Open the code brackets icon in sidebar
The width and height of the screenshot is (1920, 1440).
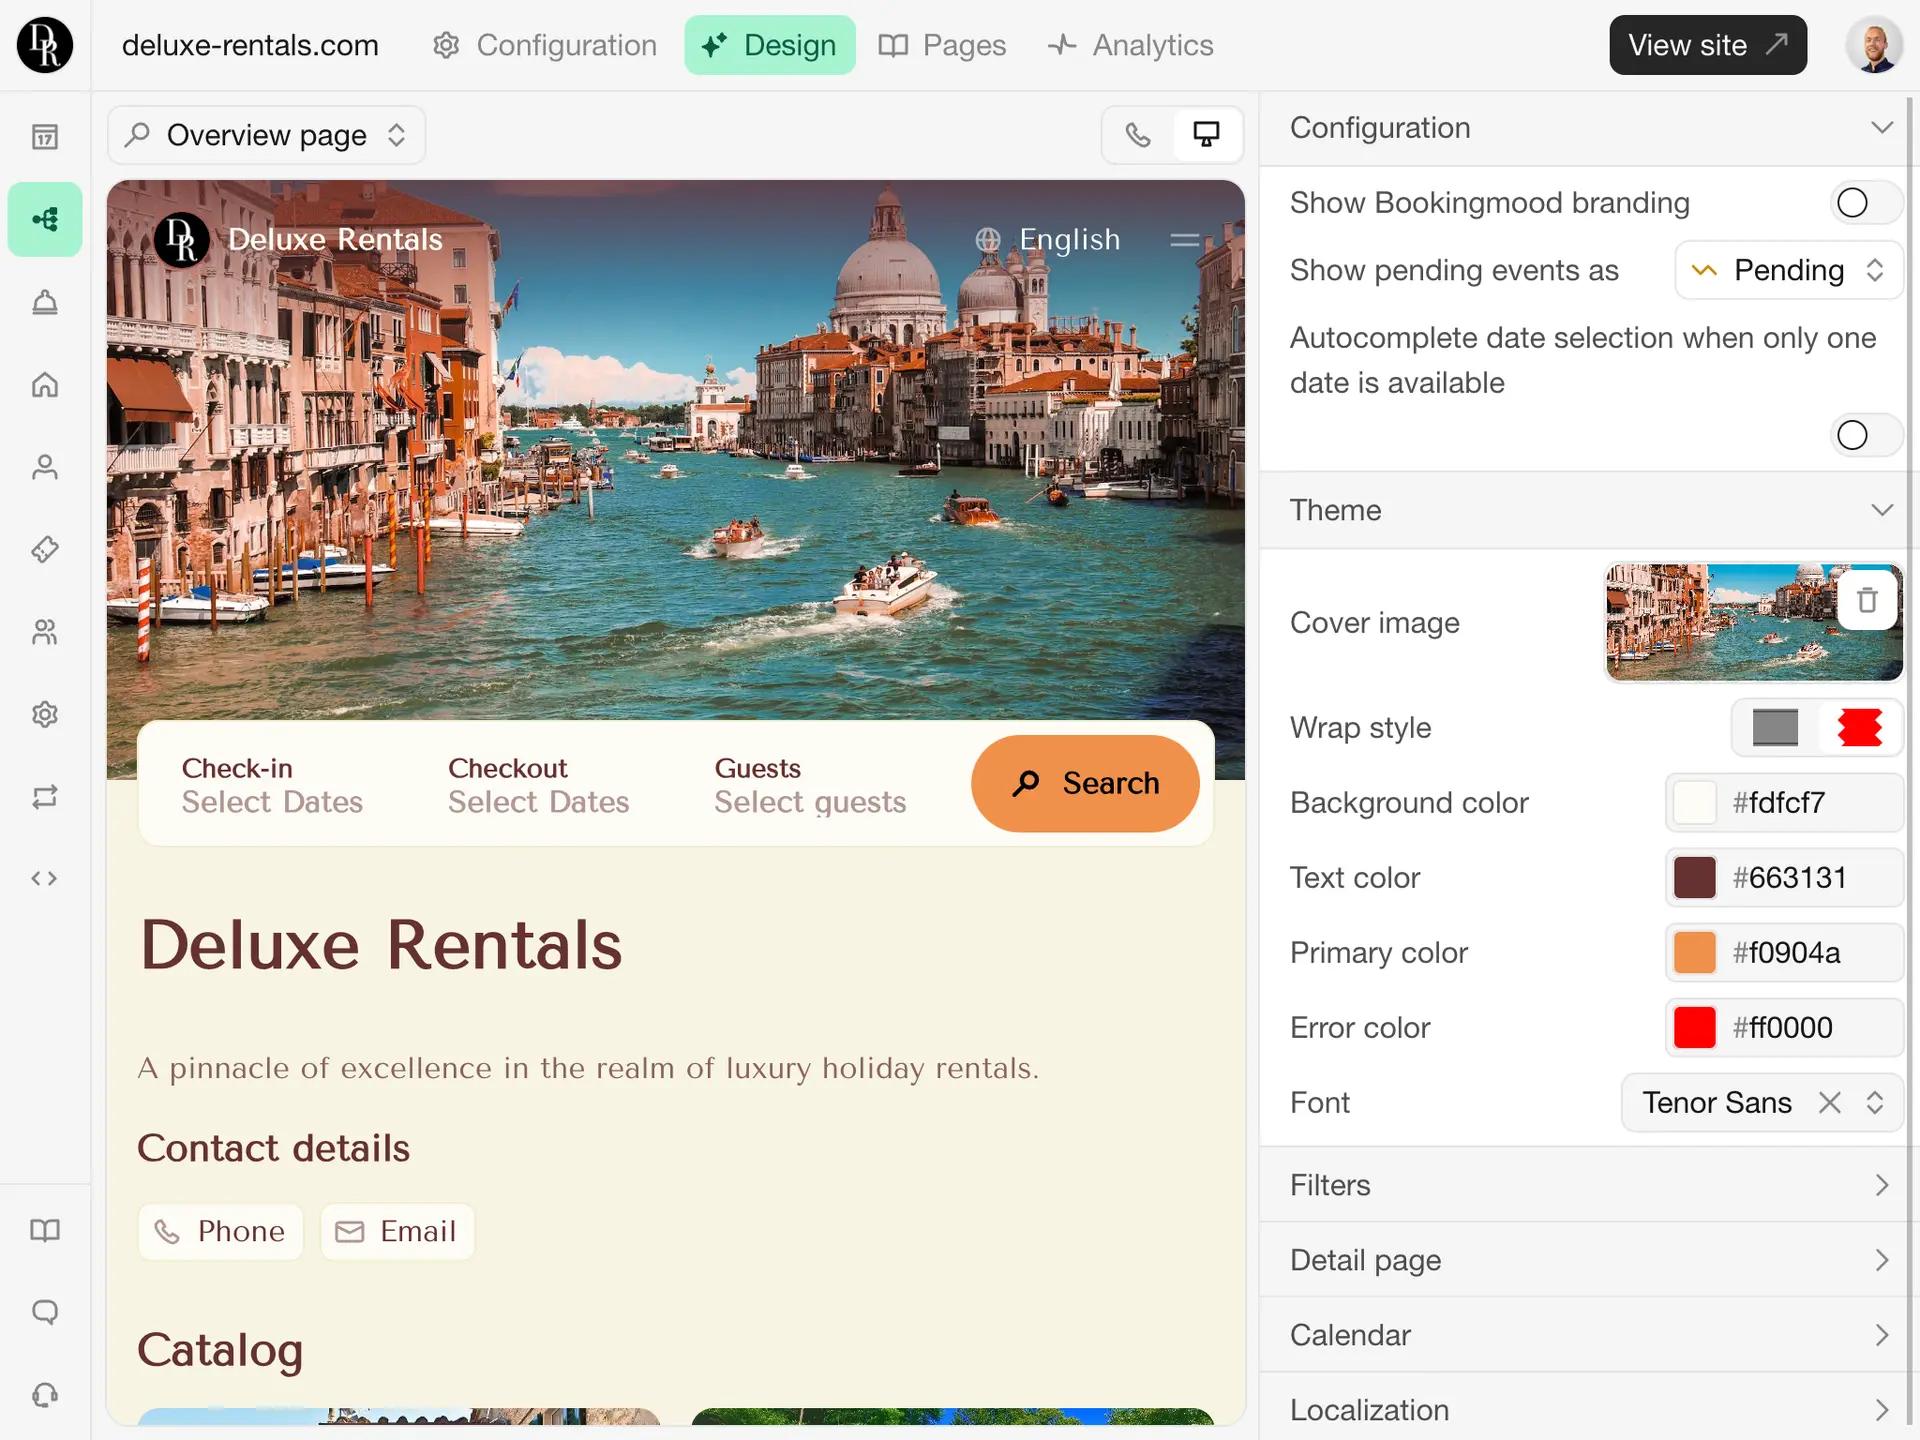[45, 879]
